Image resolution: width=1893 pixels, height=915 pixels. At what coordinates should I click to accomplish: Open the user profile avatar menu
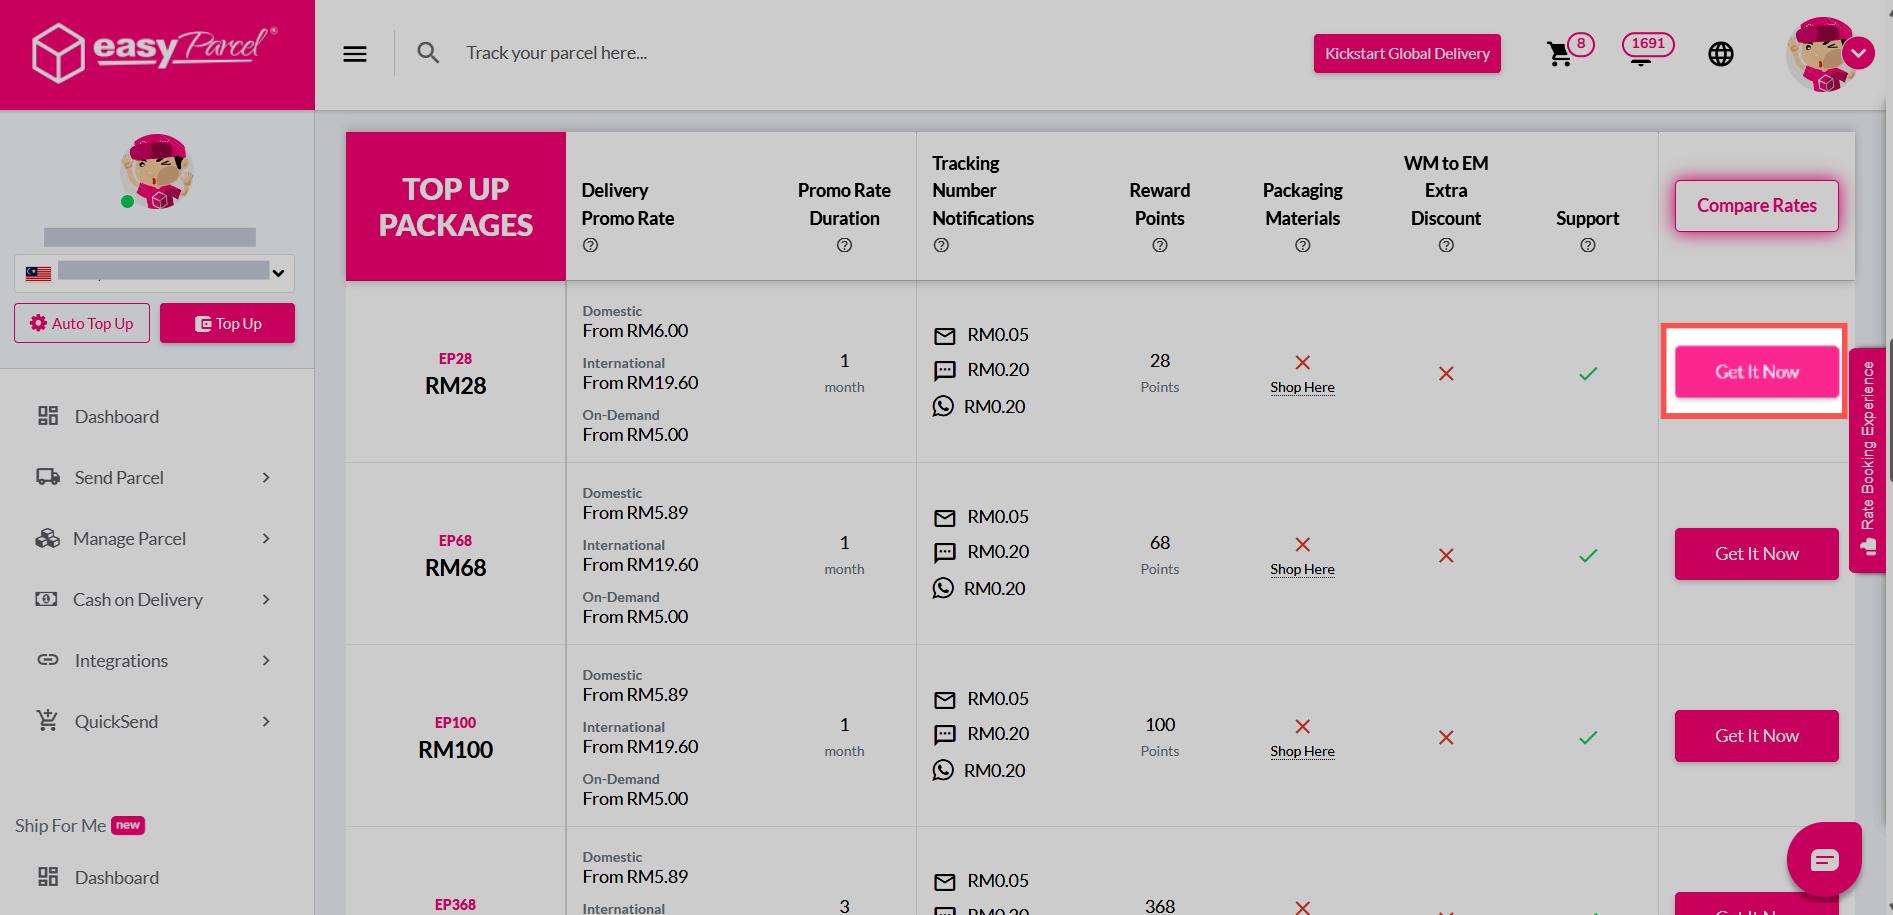coord(1829,55)
